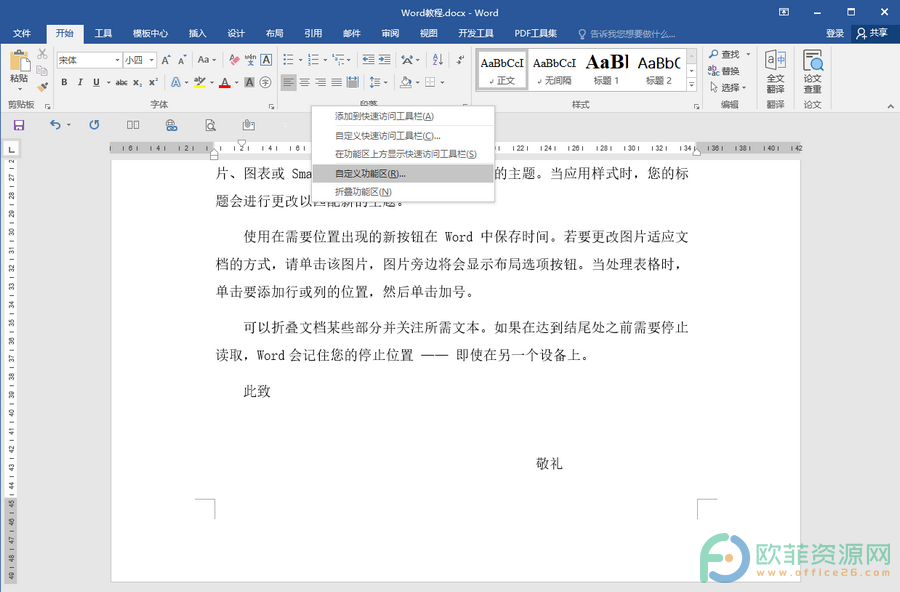Screen dimensions: 900x592
Task: Click the Share (共享) button
Action: [x=872, y=33]
